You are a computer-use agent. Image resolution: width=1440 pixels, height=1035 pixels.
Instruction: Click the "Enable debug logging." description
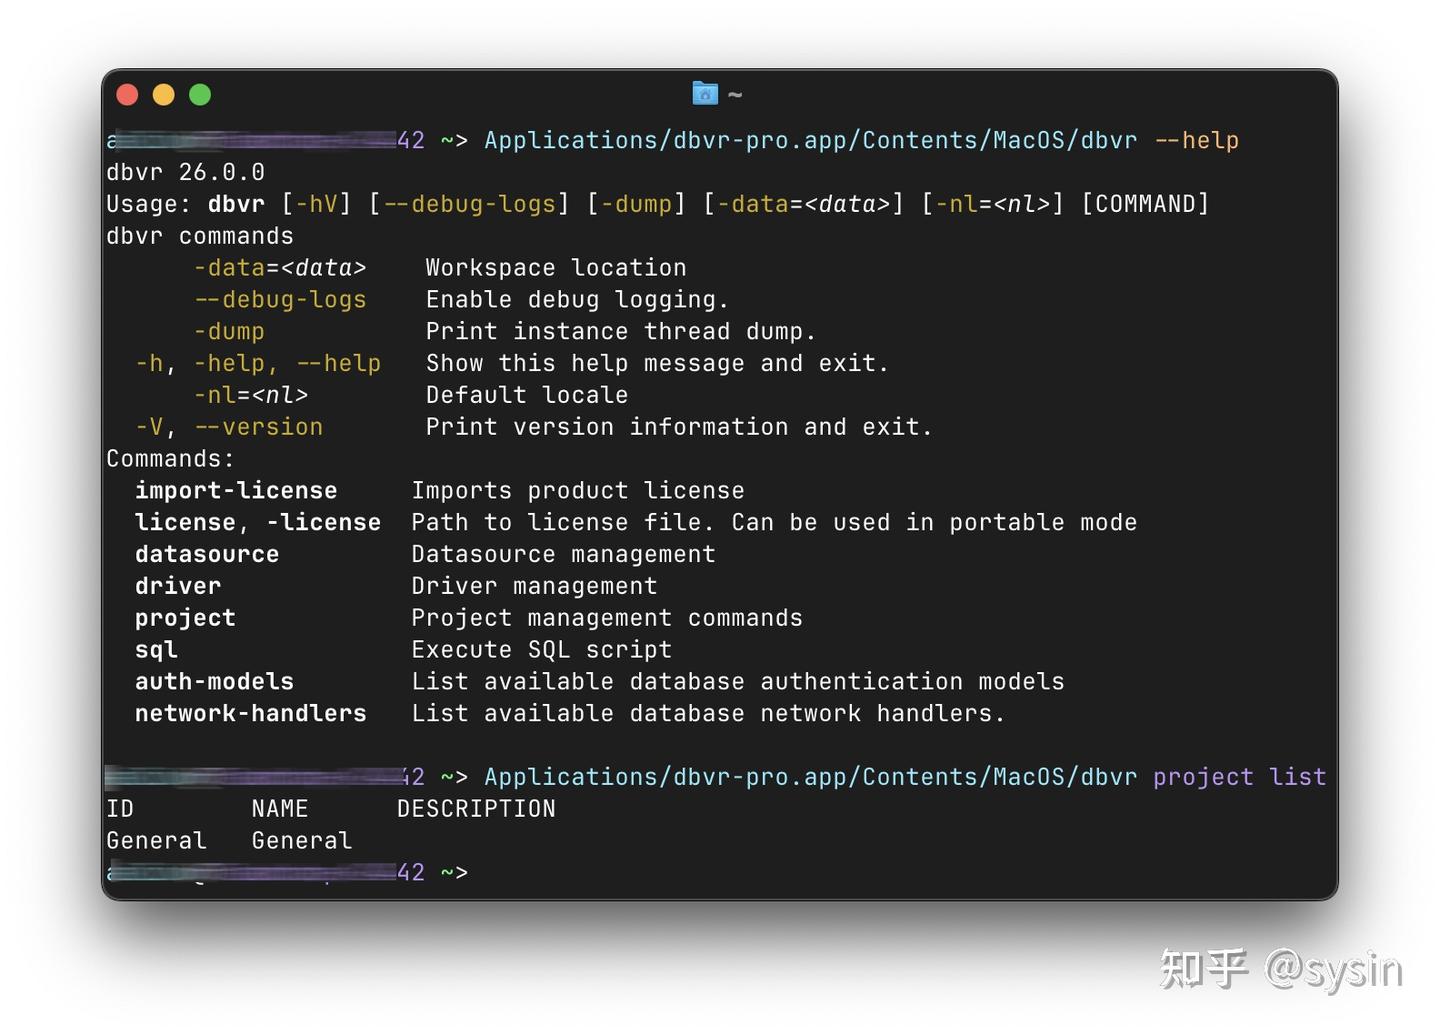(577, 300)
